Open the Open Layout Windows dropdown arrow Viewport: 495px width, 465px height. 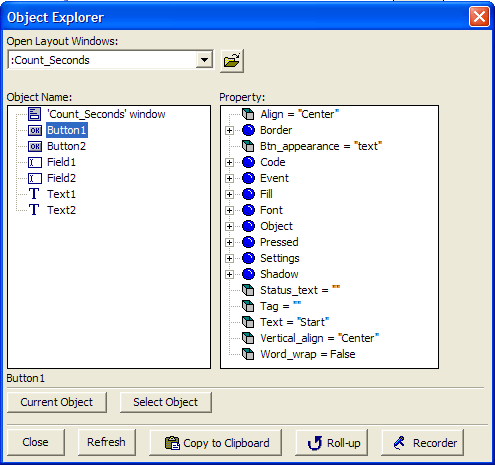tap(204, 60)
